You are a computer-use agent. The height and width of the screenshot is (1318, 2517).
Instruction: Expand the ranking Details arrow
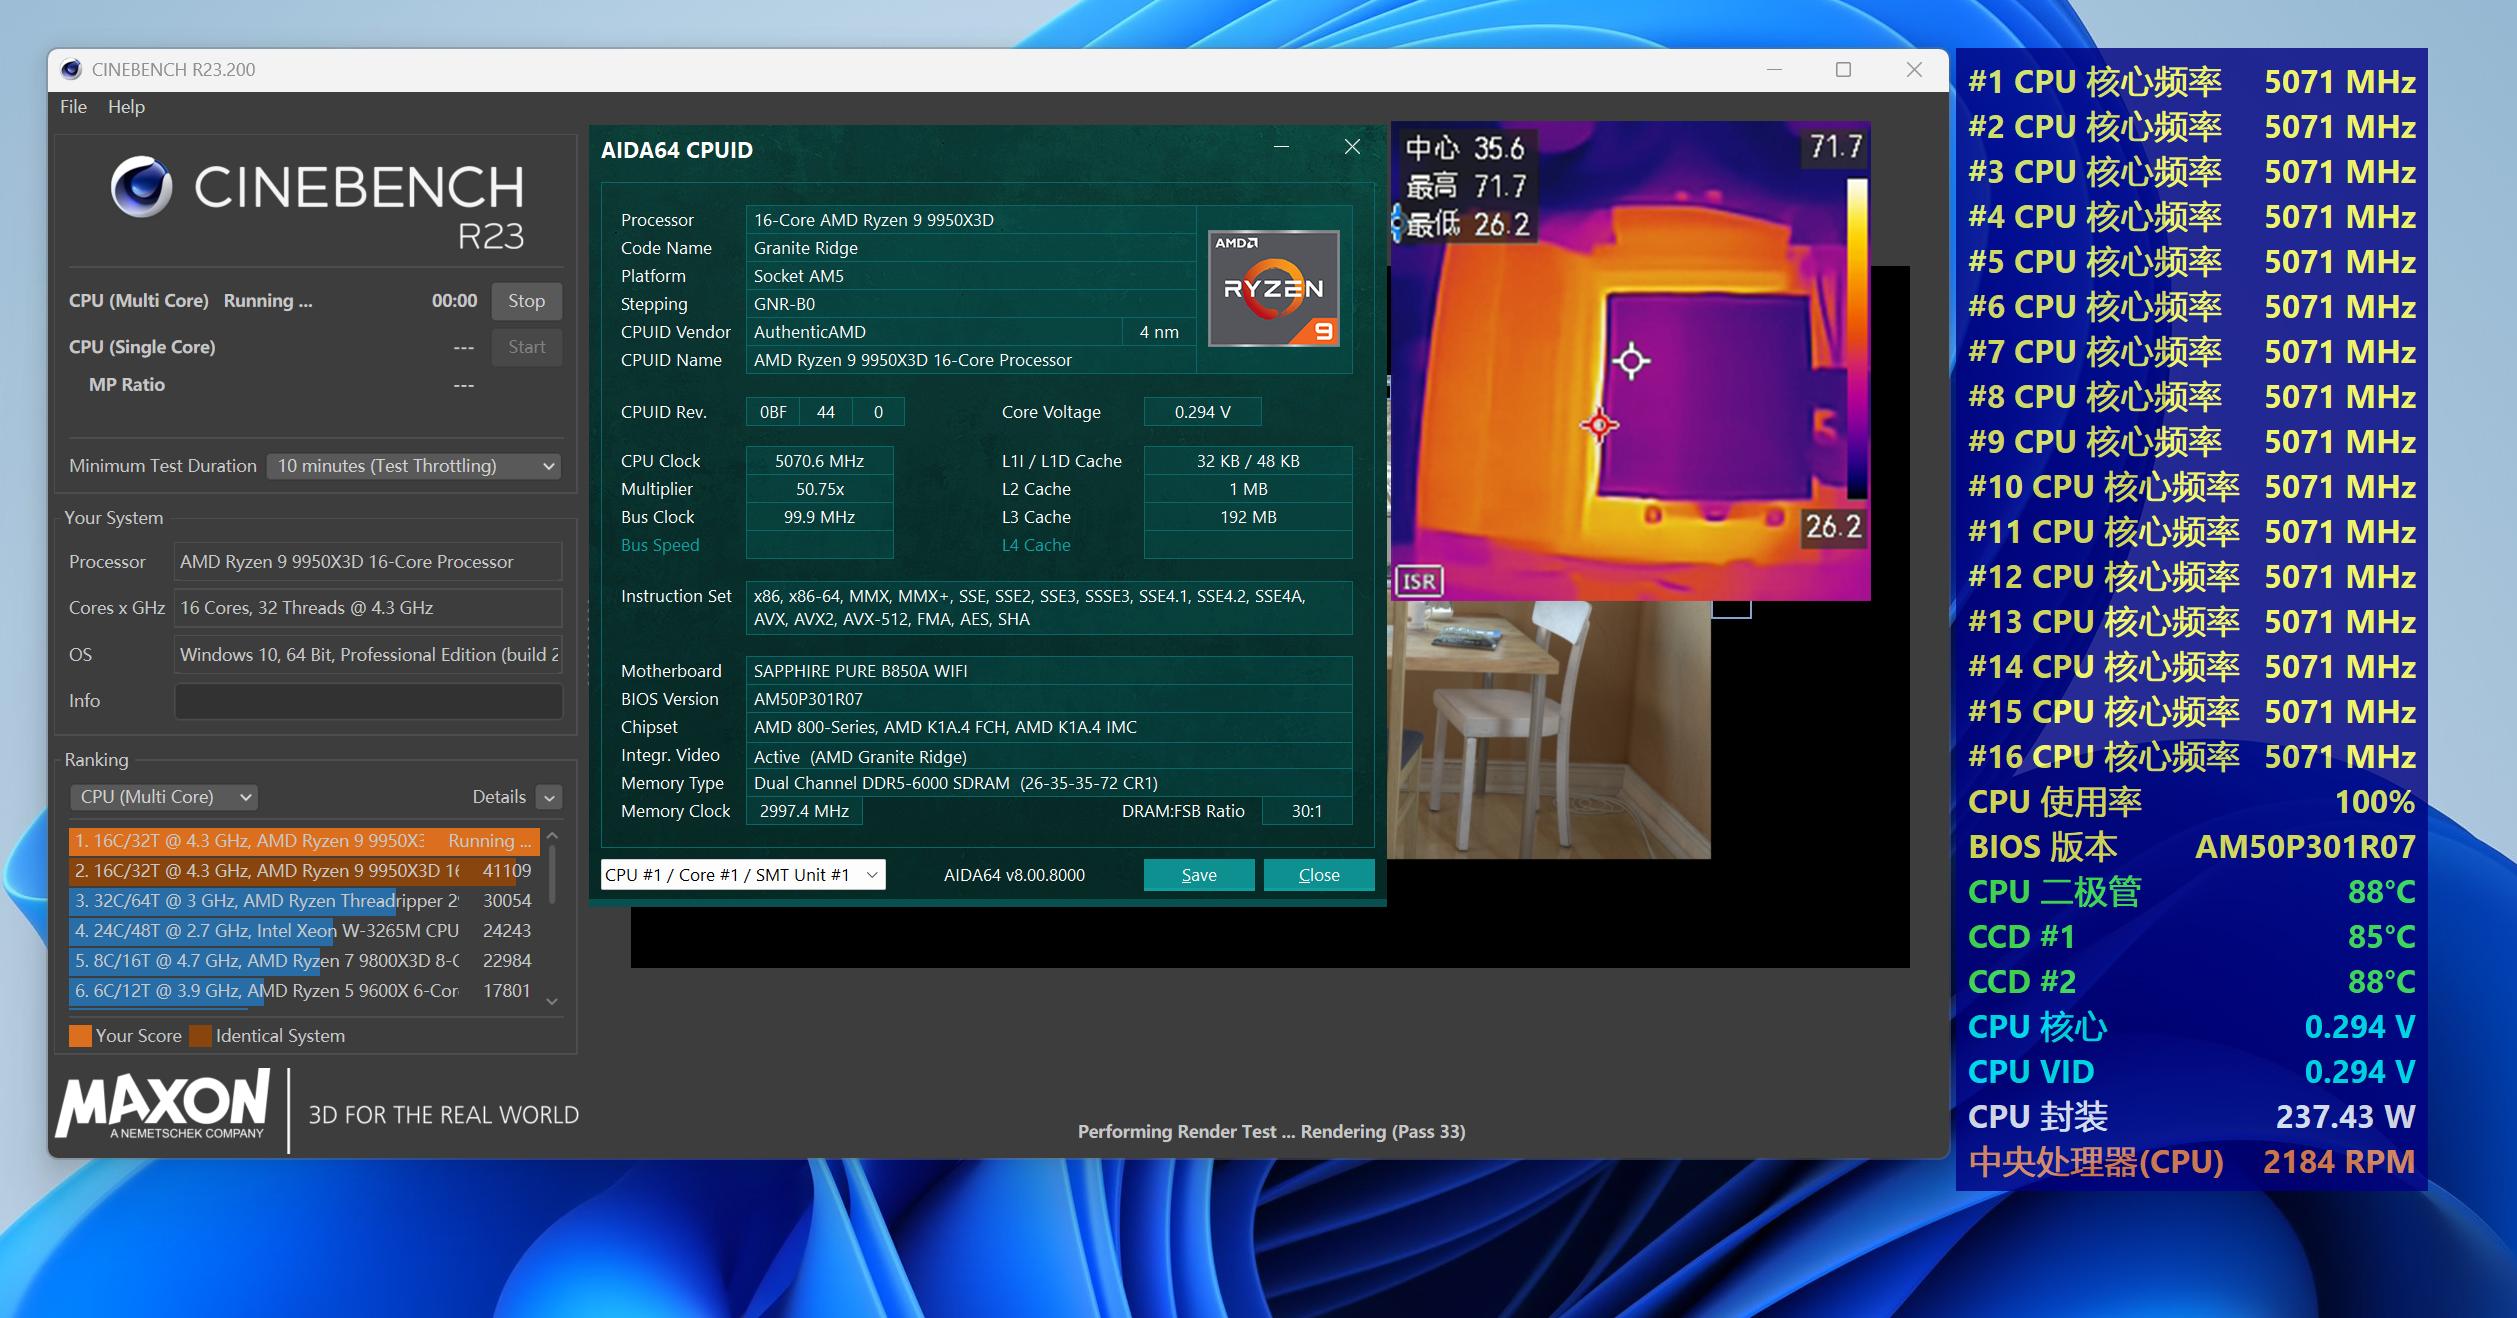548,797
